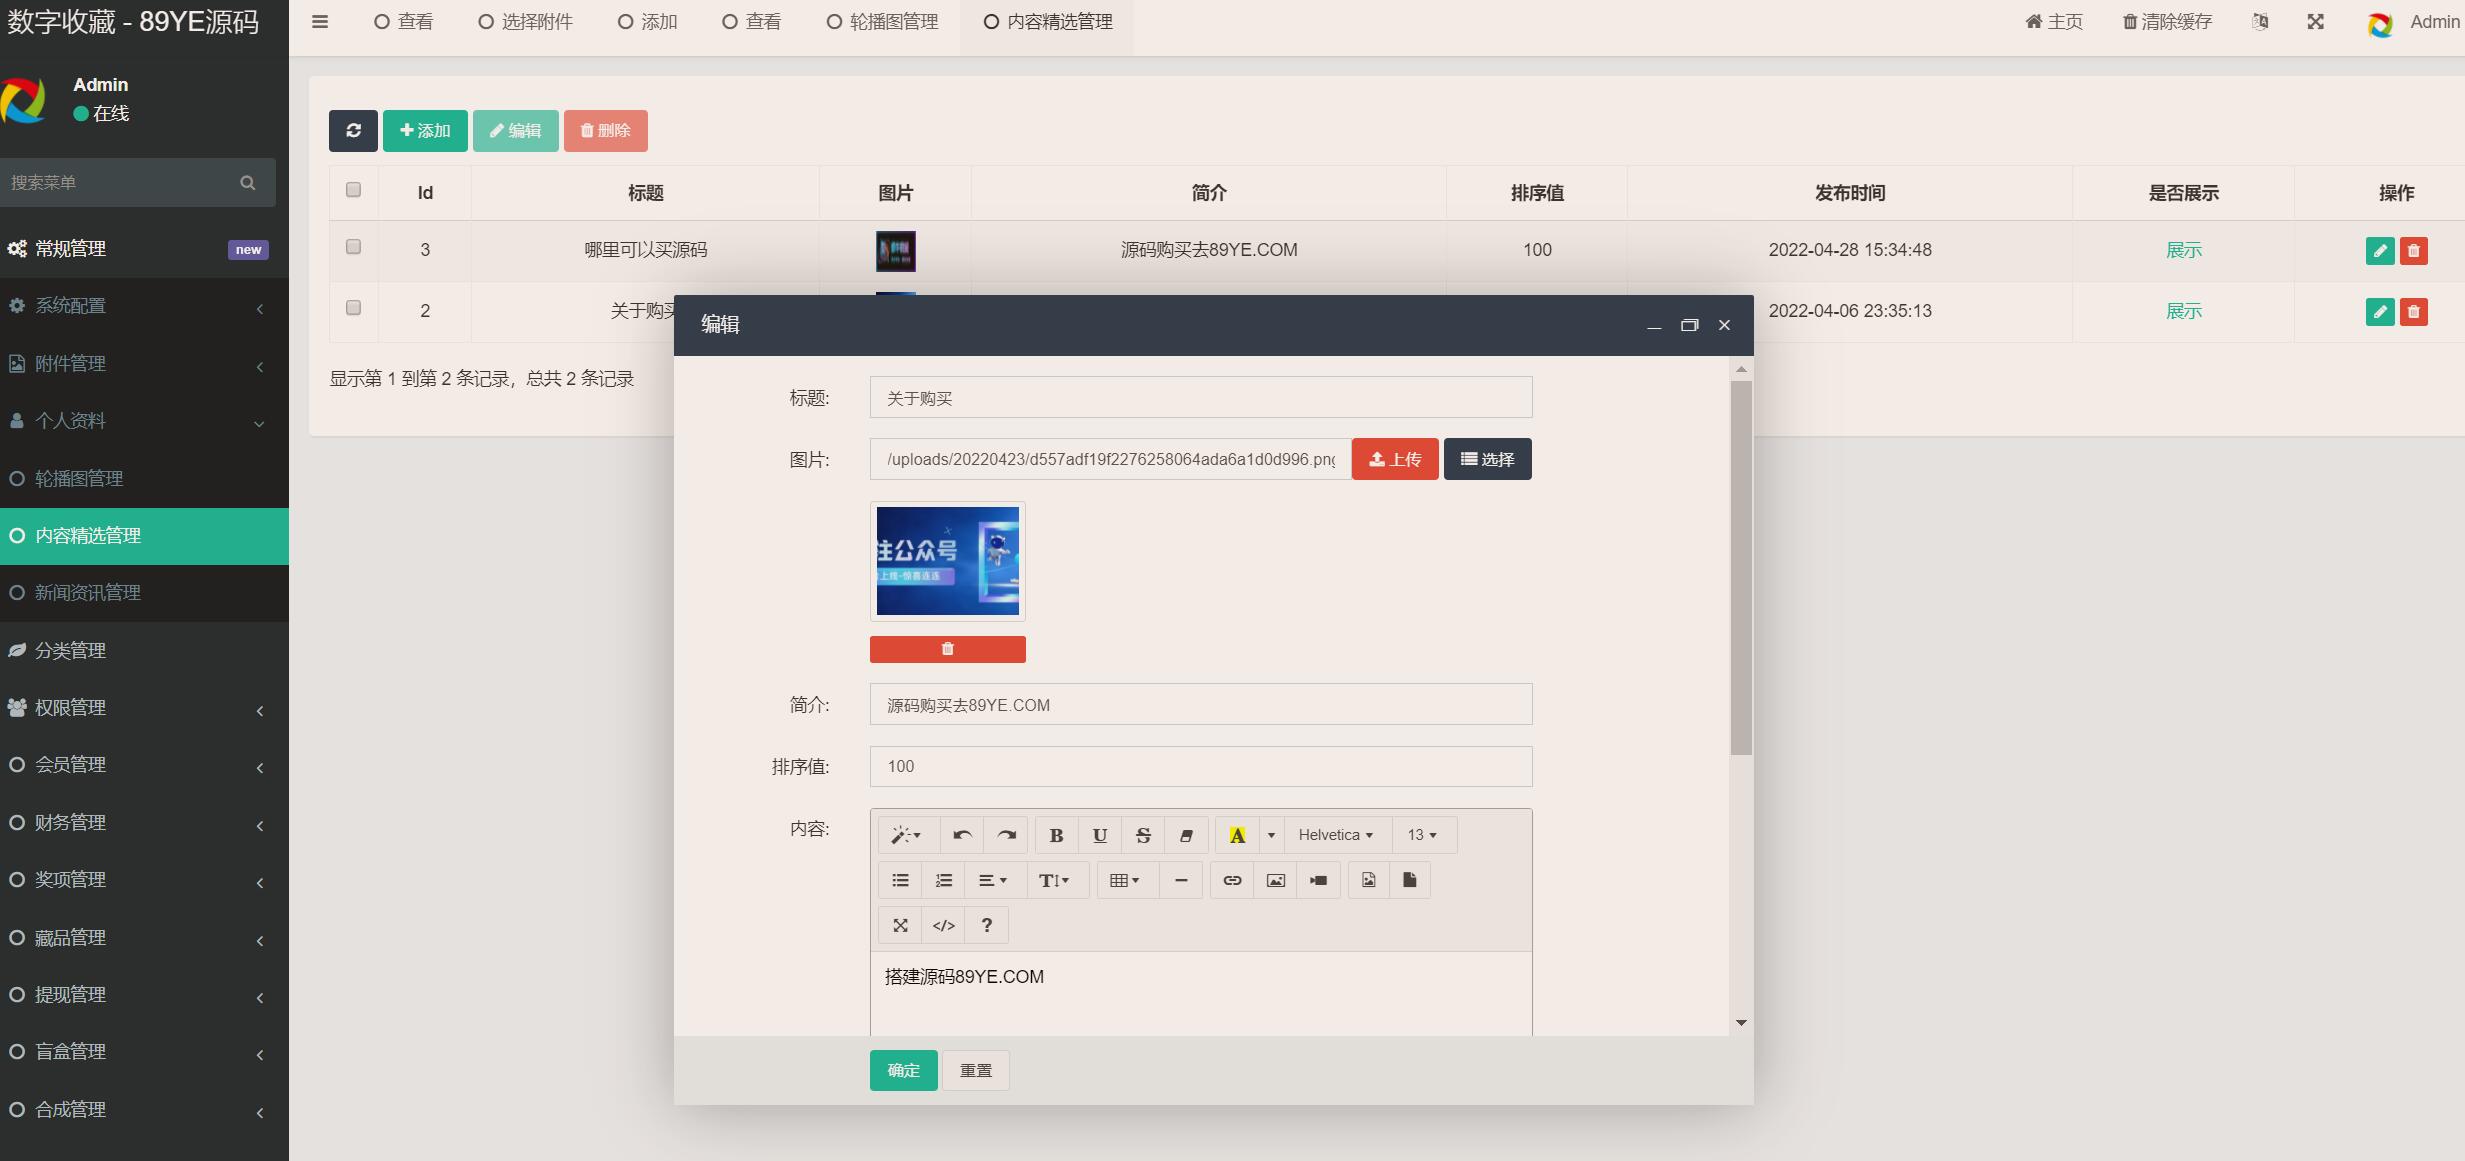Image resolution: width=2465 pixels, height=1161 pixels.
Task: Switch to the 轮播图管理 tab
Action: point(882,22)
